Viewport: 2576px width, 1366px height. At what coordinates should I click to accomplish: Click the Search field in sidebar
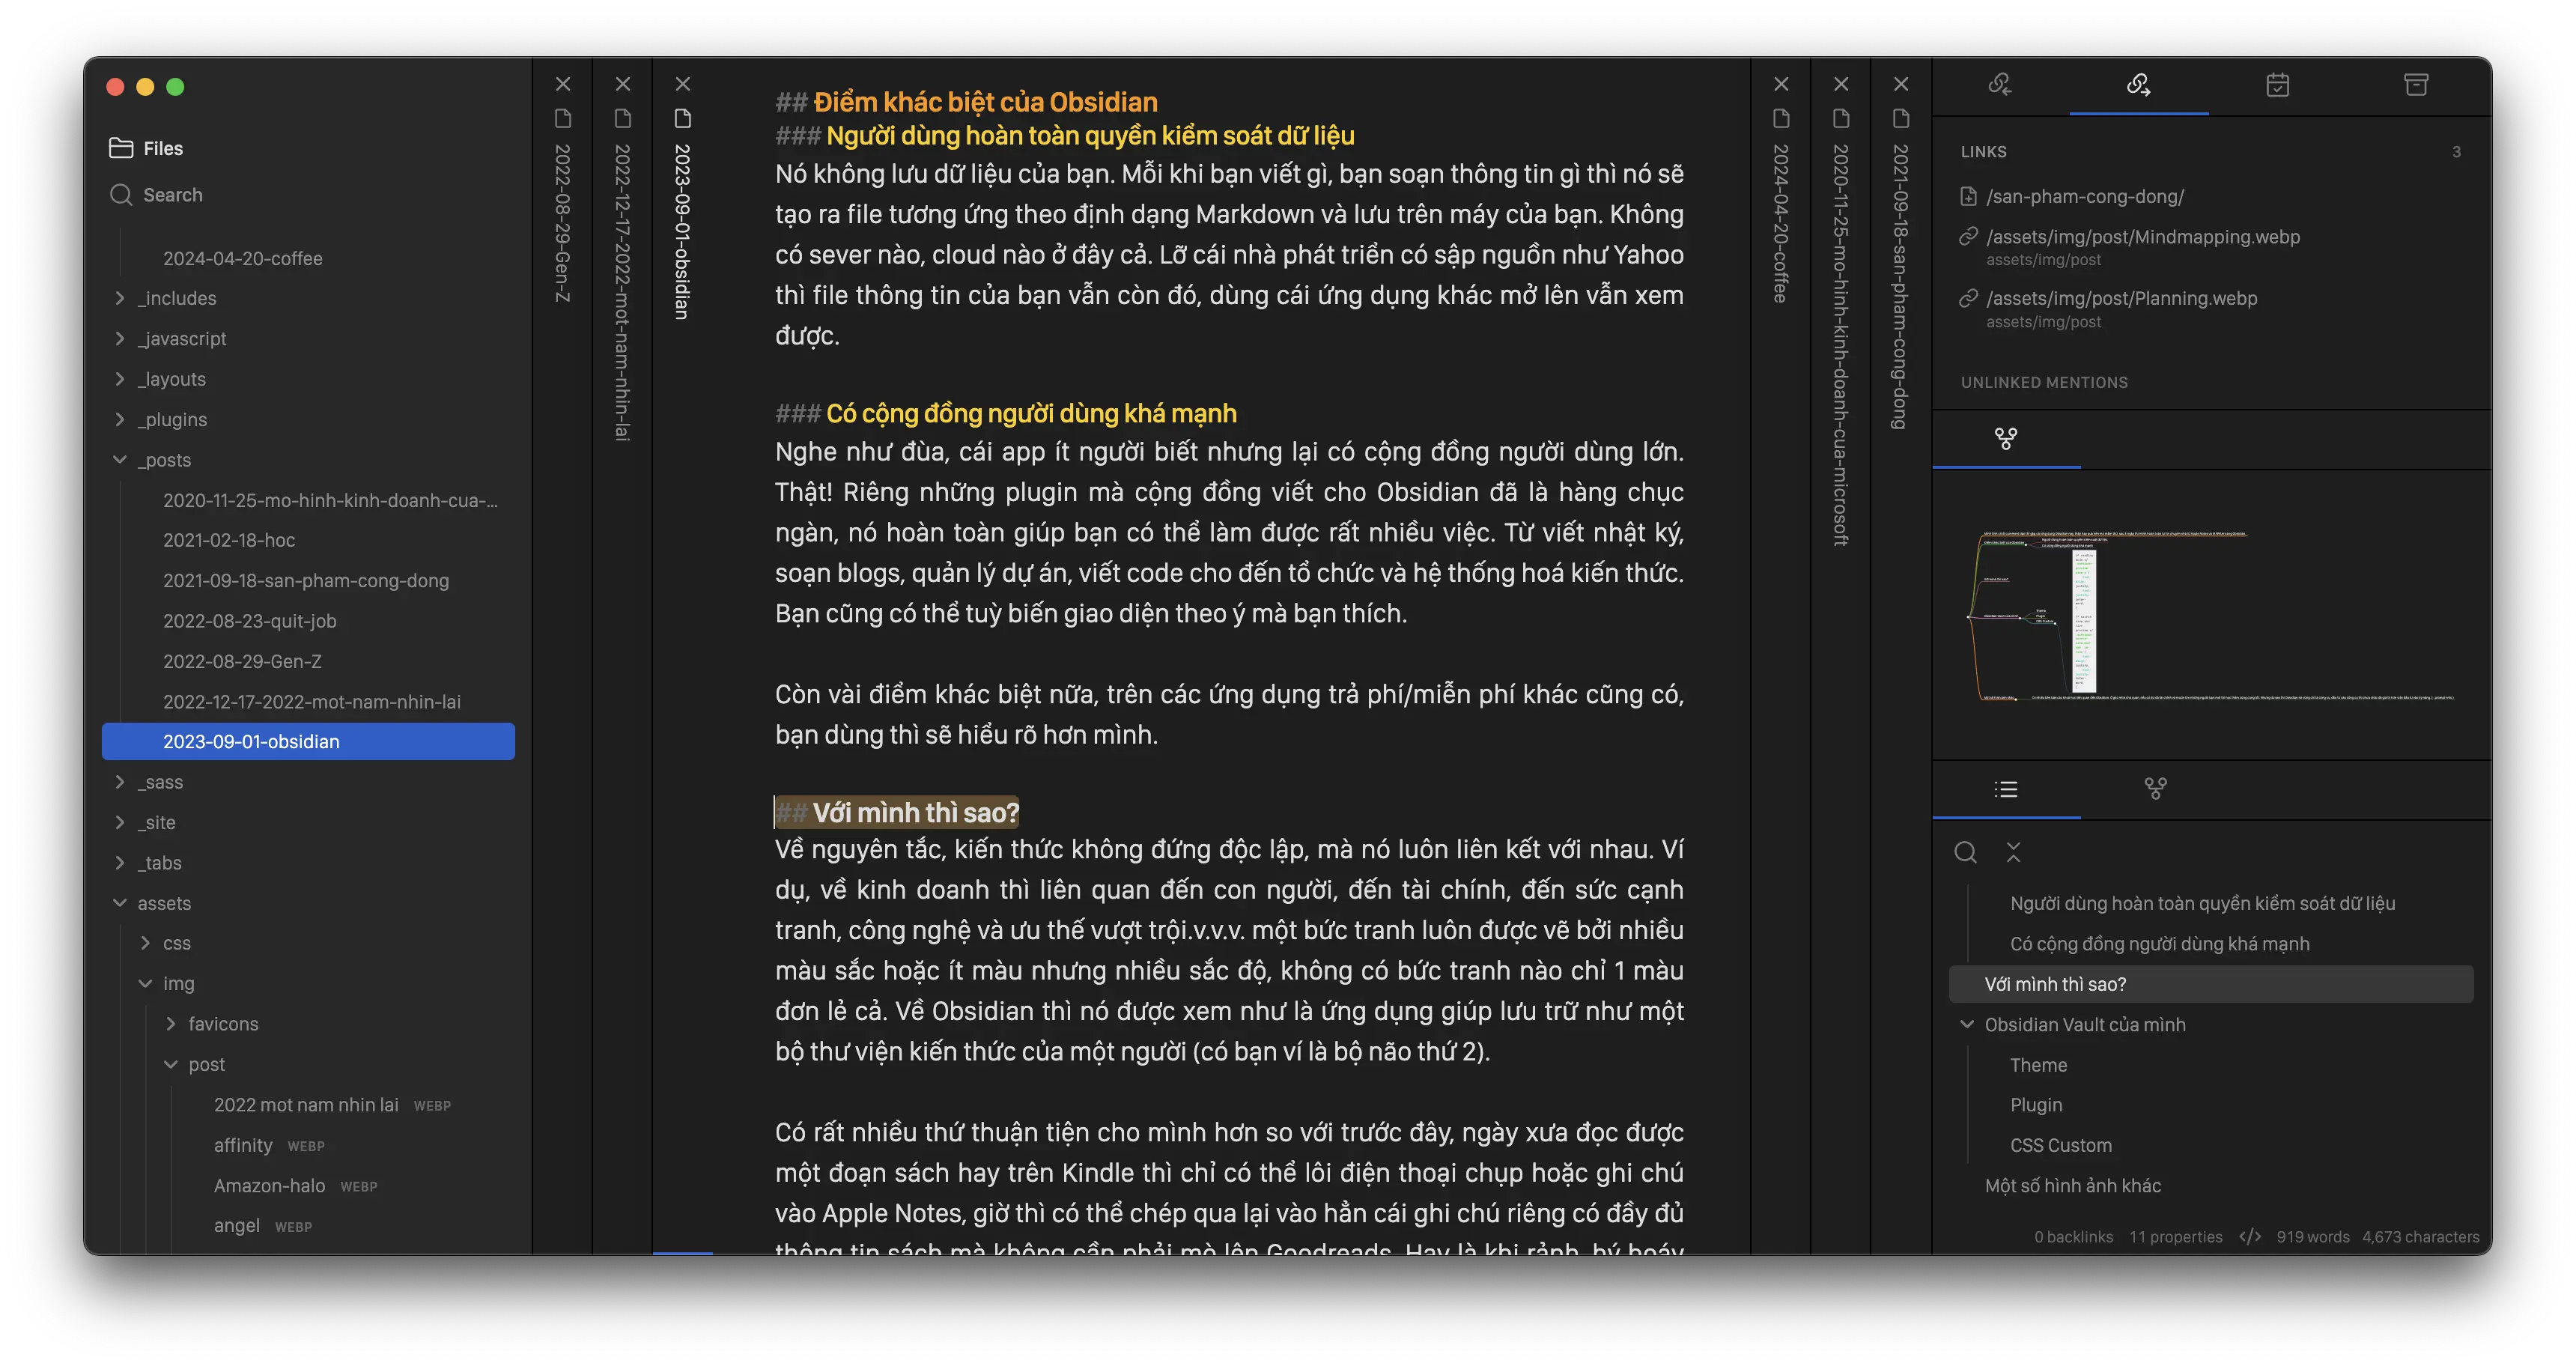(172, 195)
